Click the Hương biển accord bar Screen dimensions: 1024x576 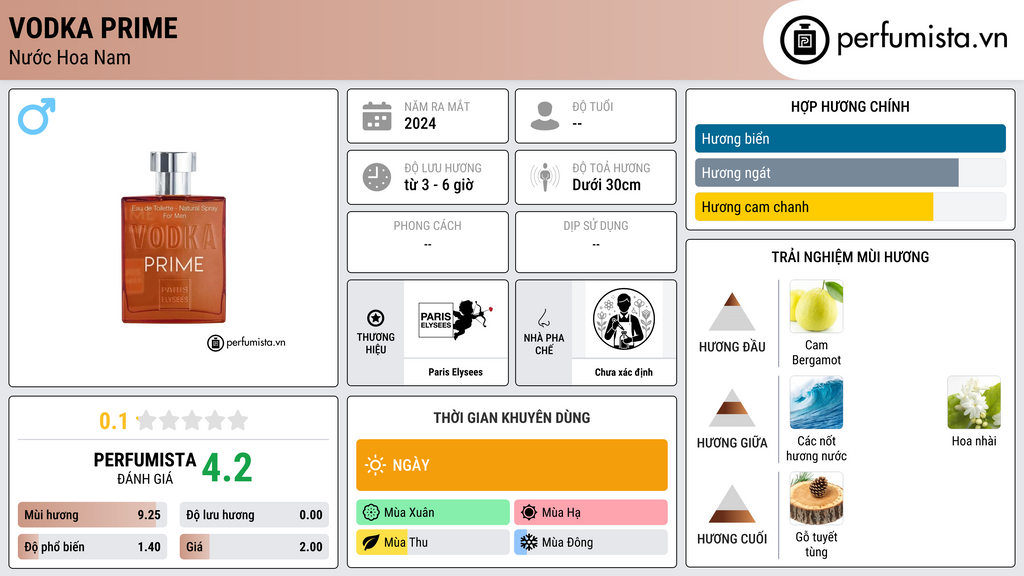[x=850, y=138]
